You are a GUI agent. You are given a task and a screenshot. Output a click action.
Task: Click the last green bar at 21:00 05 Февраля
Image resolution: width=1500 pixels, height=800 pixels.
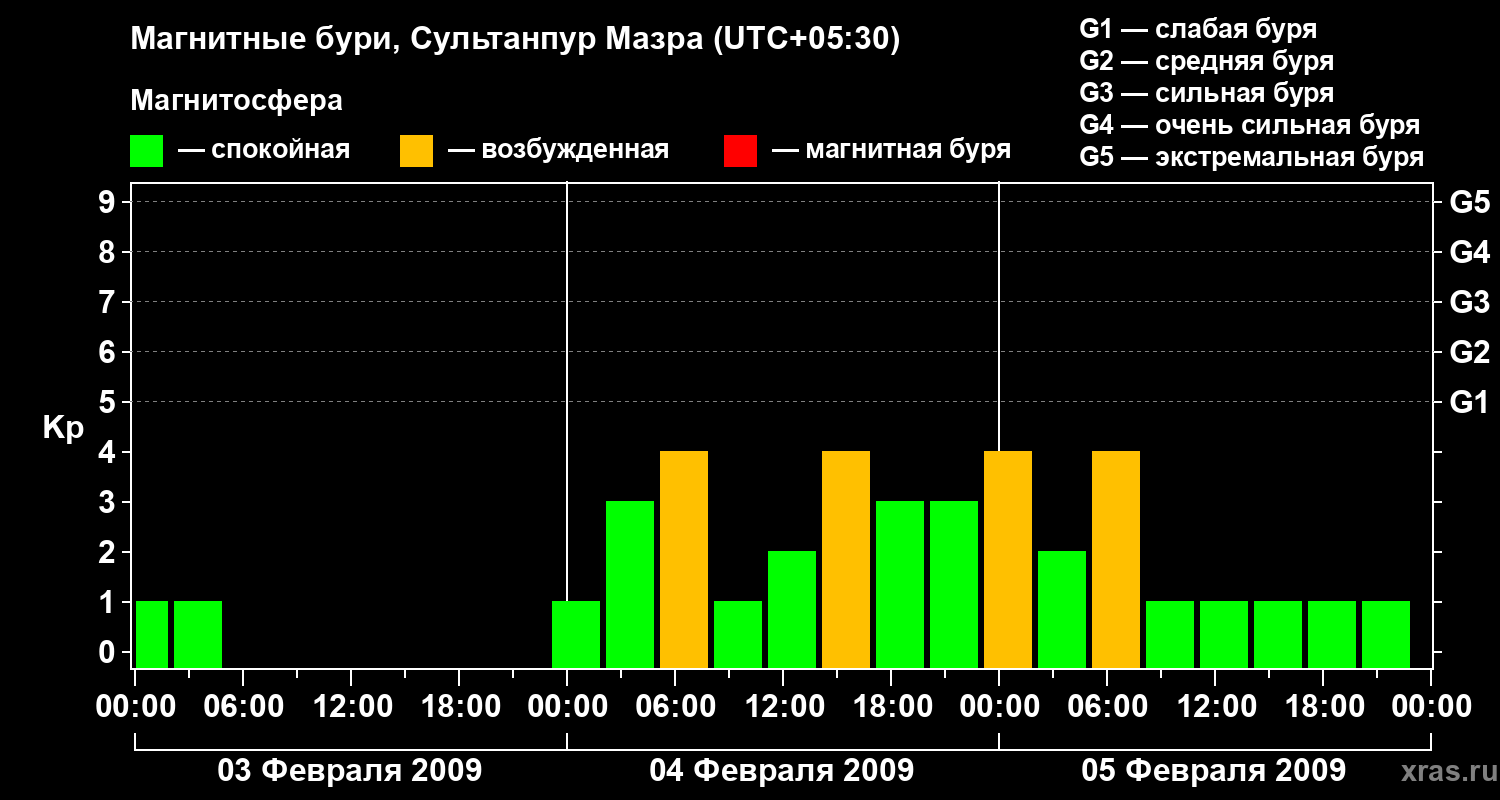coord(1386,635)
